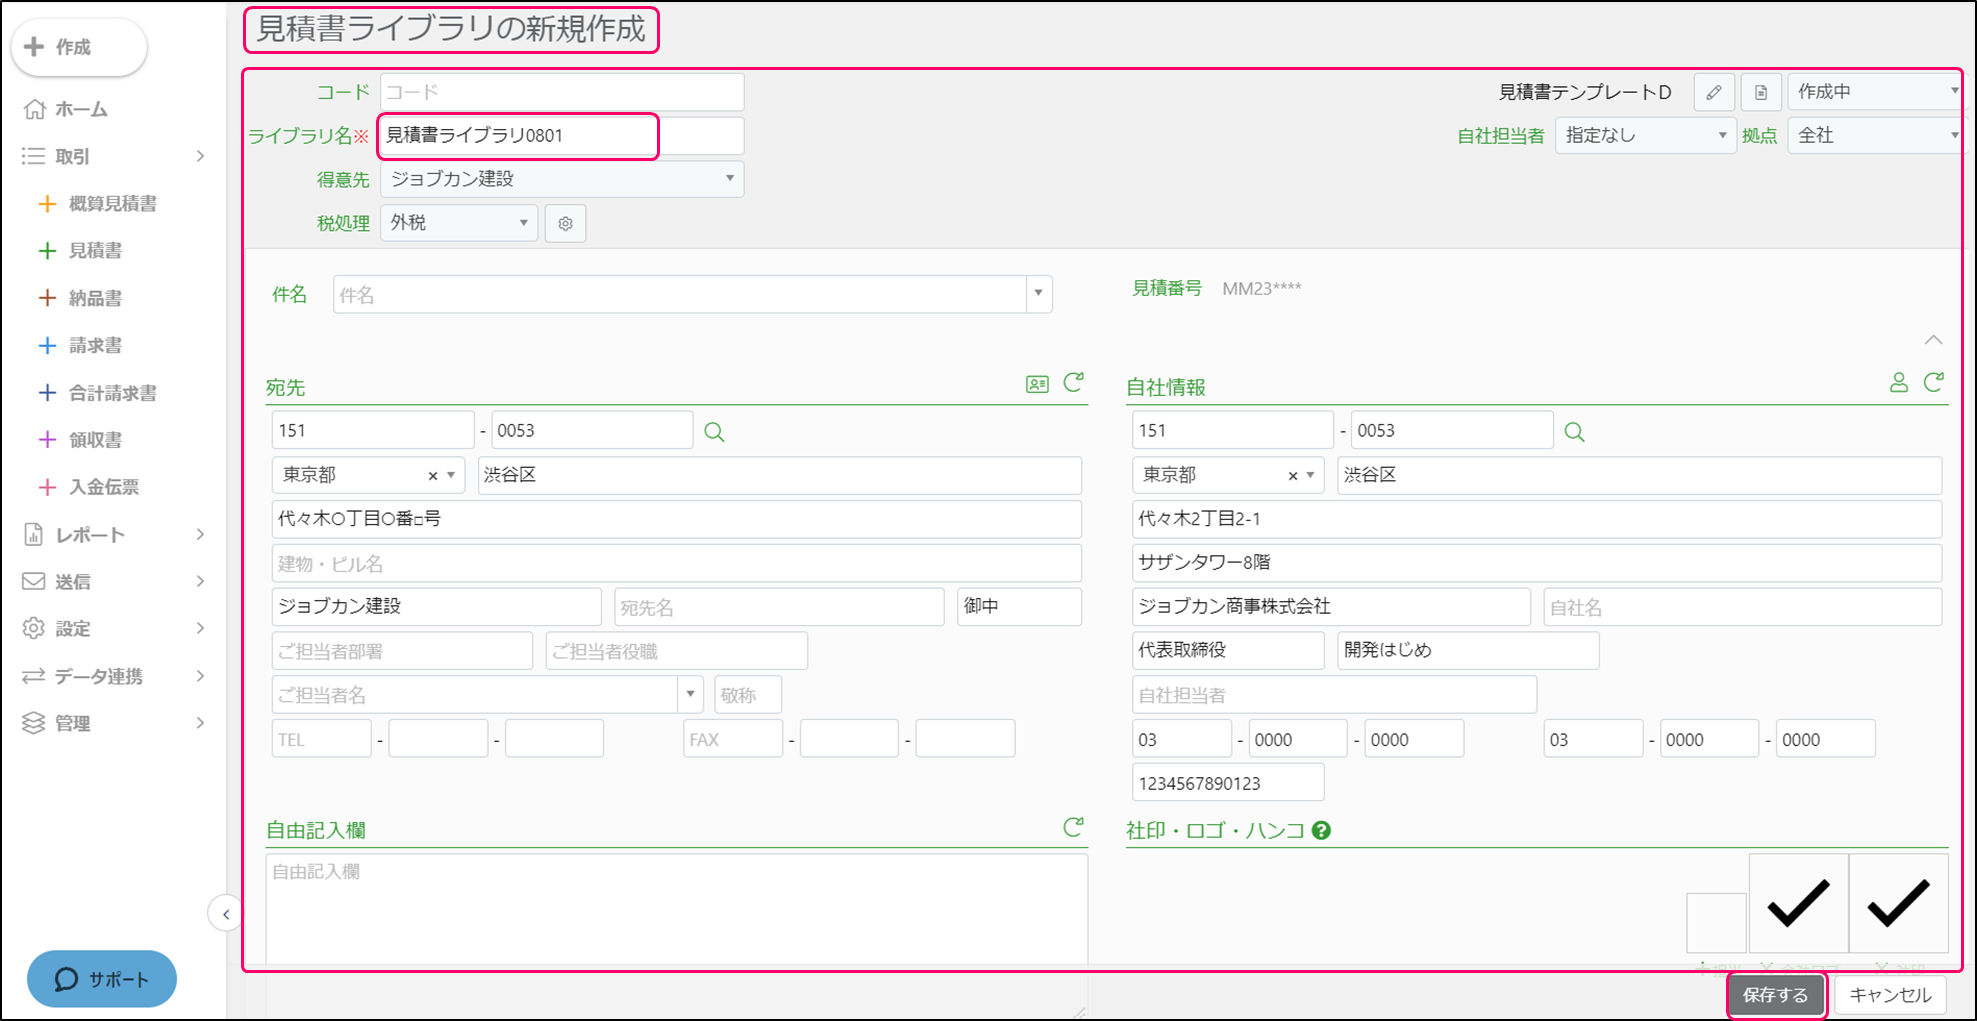Screen dimensions: 1977x1021
Task: Open 請求書 in the sidebar
Action: click(95, 345)
